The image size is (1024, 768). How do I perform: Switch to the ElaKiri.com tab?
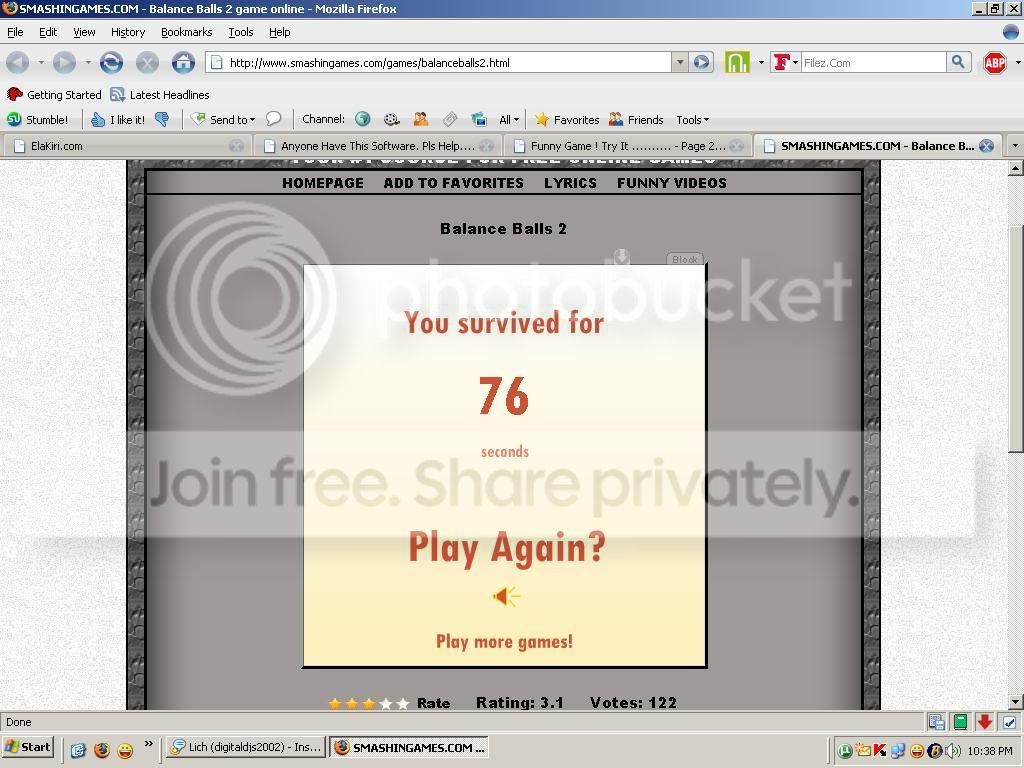tap(126, 146)
